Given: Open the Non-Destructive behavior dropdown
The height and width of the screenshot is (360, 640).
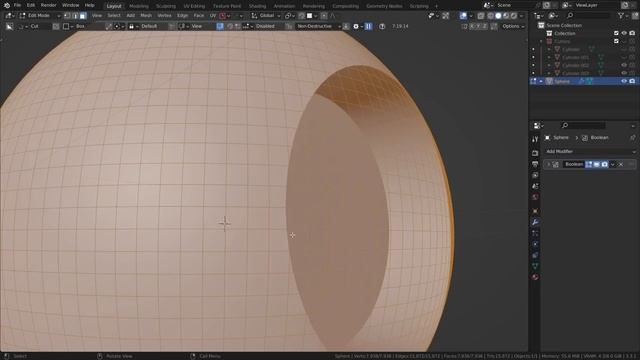Looking at the screenshot, I should (x=318, y=26).
